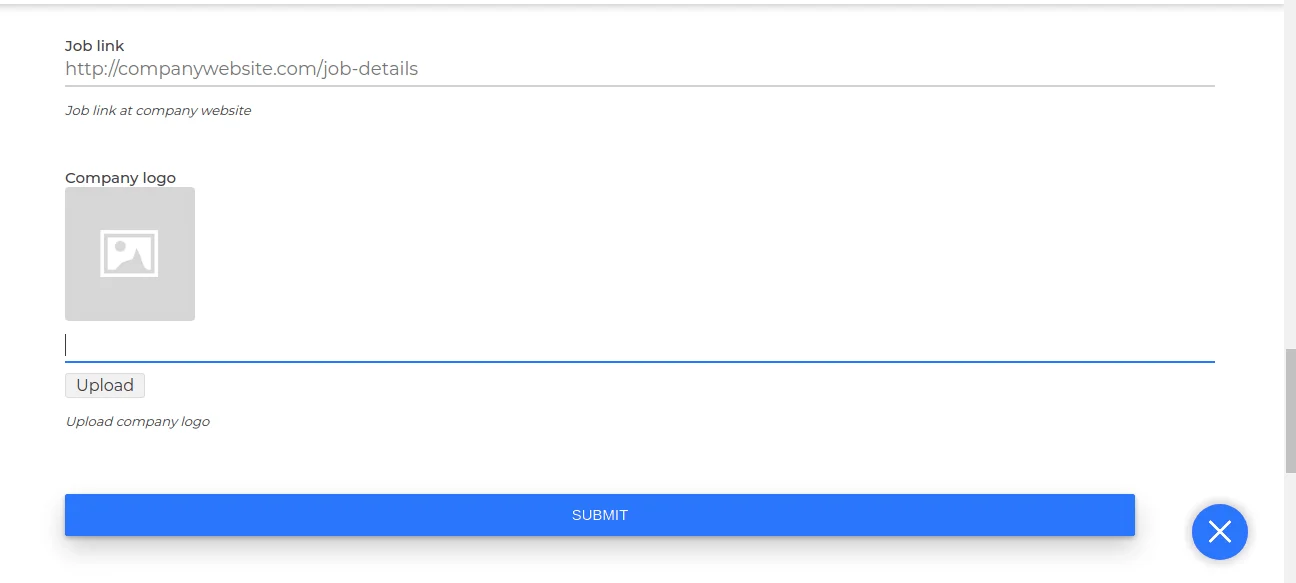Submit the form with the SUBMIT button

pos(599,515)
